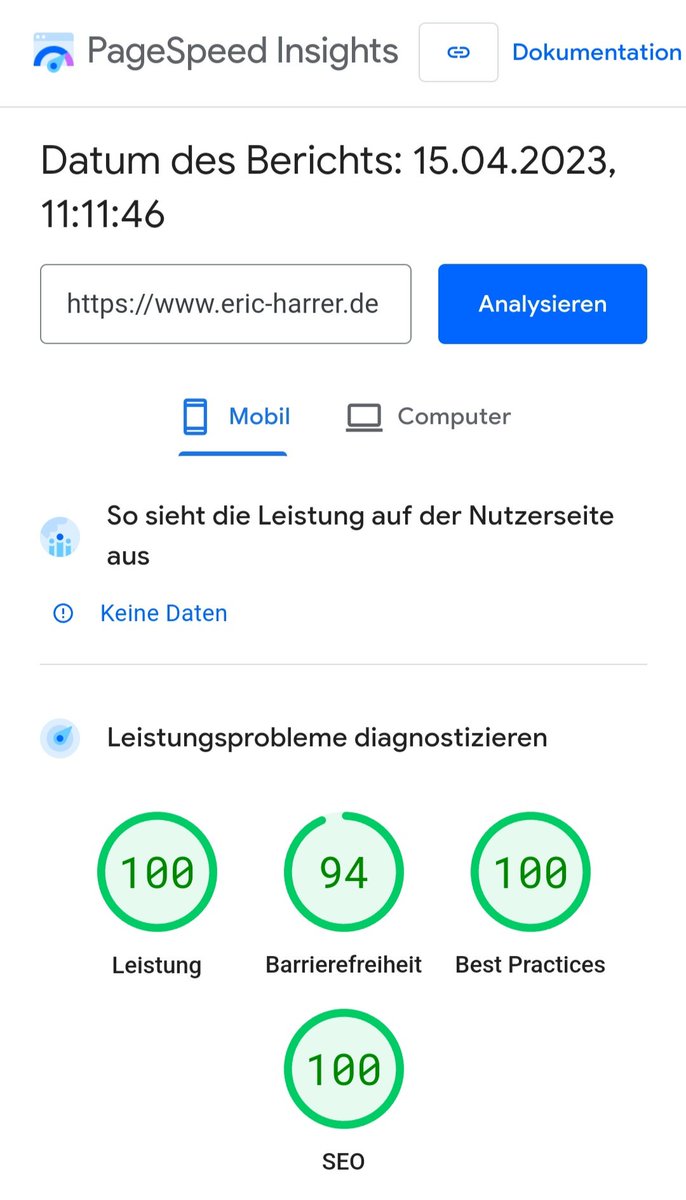Image resolution: width=686 pixels, height=1200 pixels.
Task: Select the SEO score gauge 100
Action: 344,1069
